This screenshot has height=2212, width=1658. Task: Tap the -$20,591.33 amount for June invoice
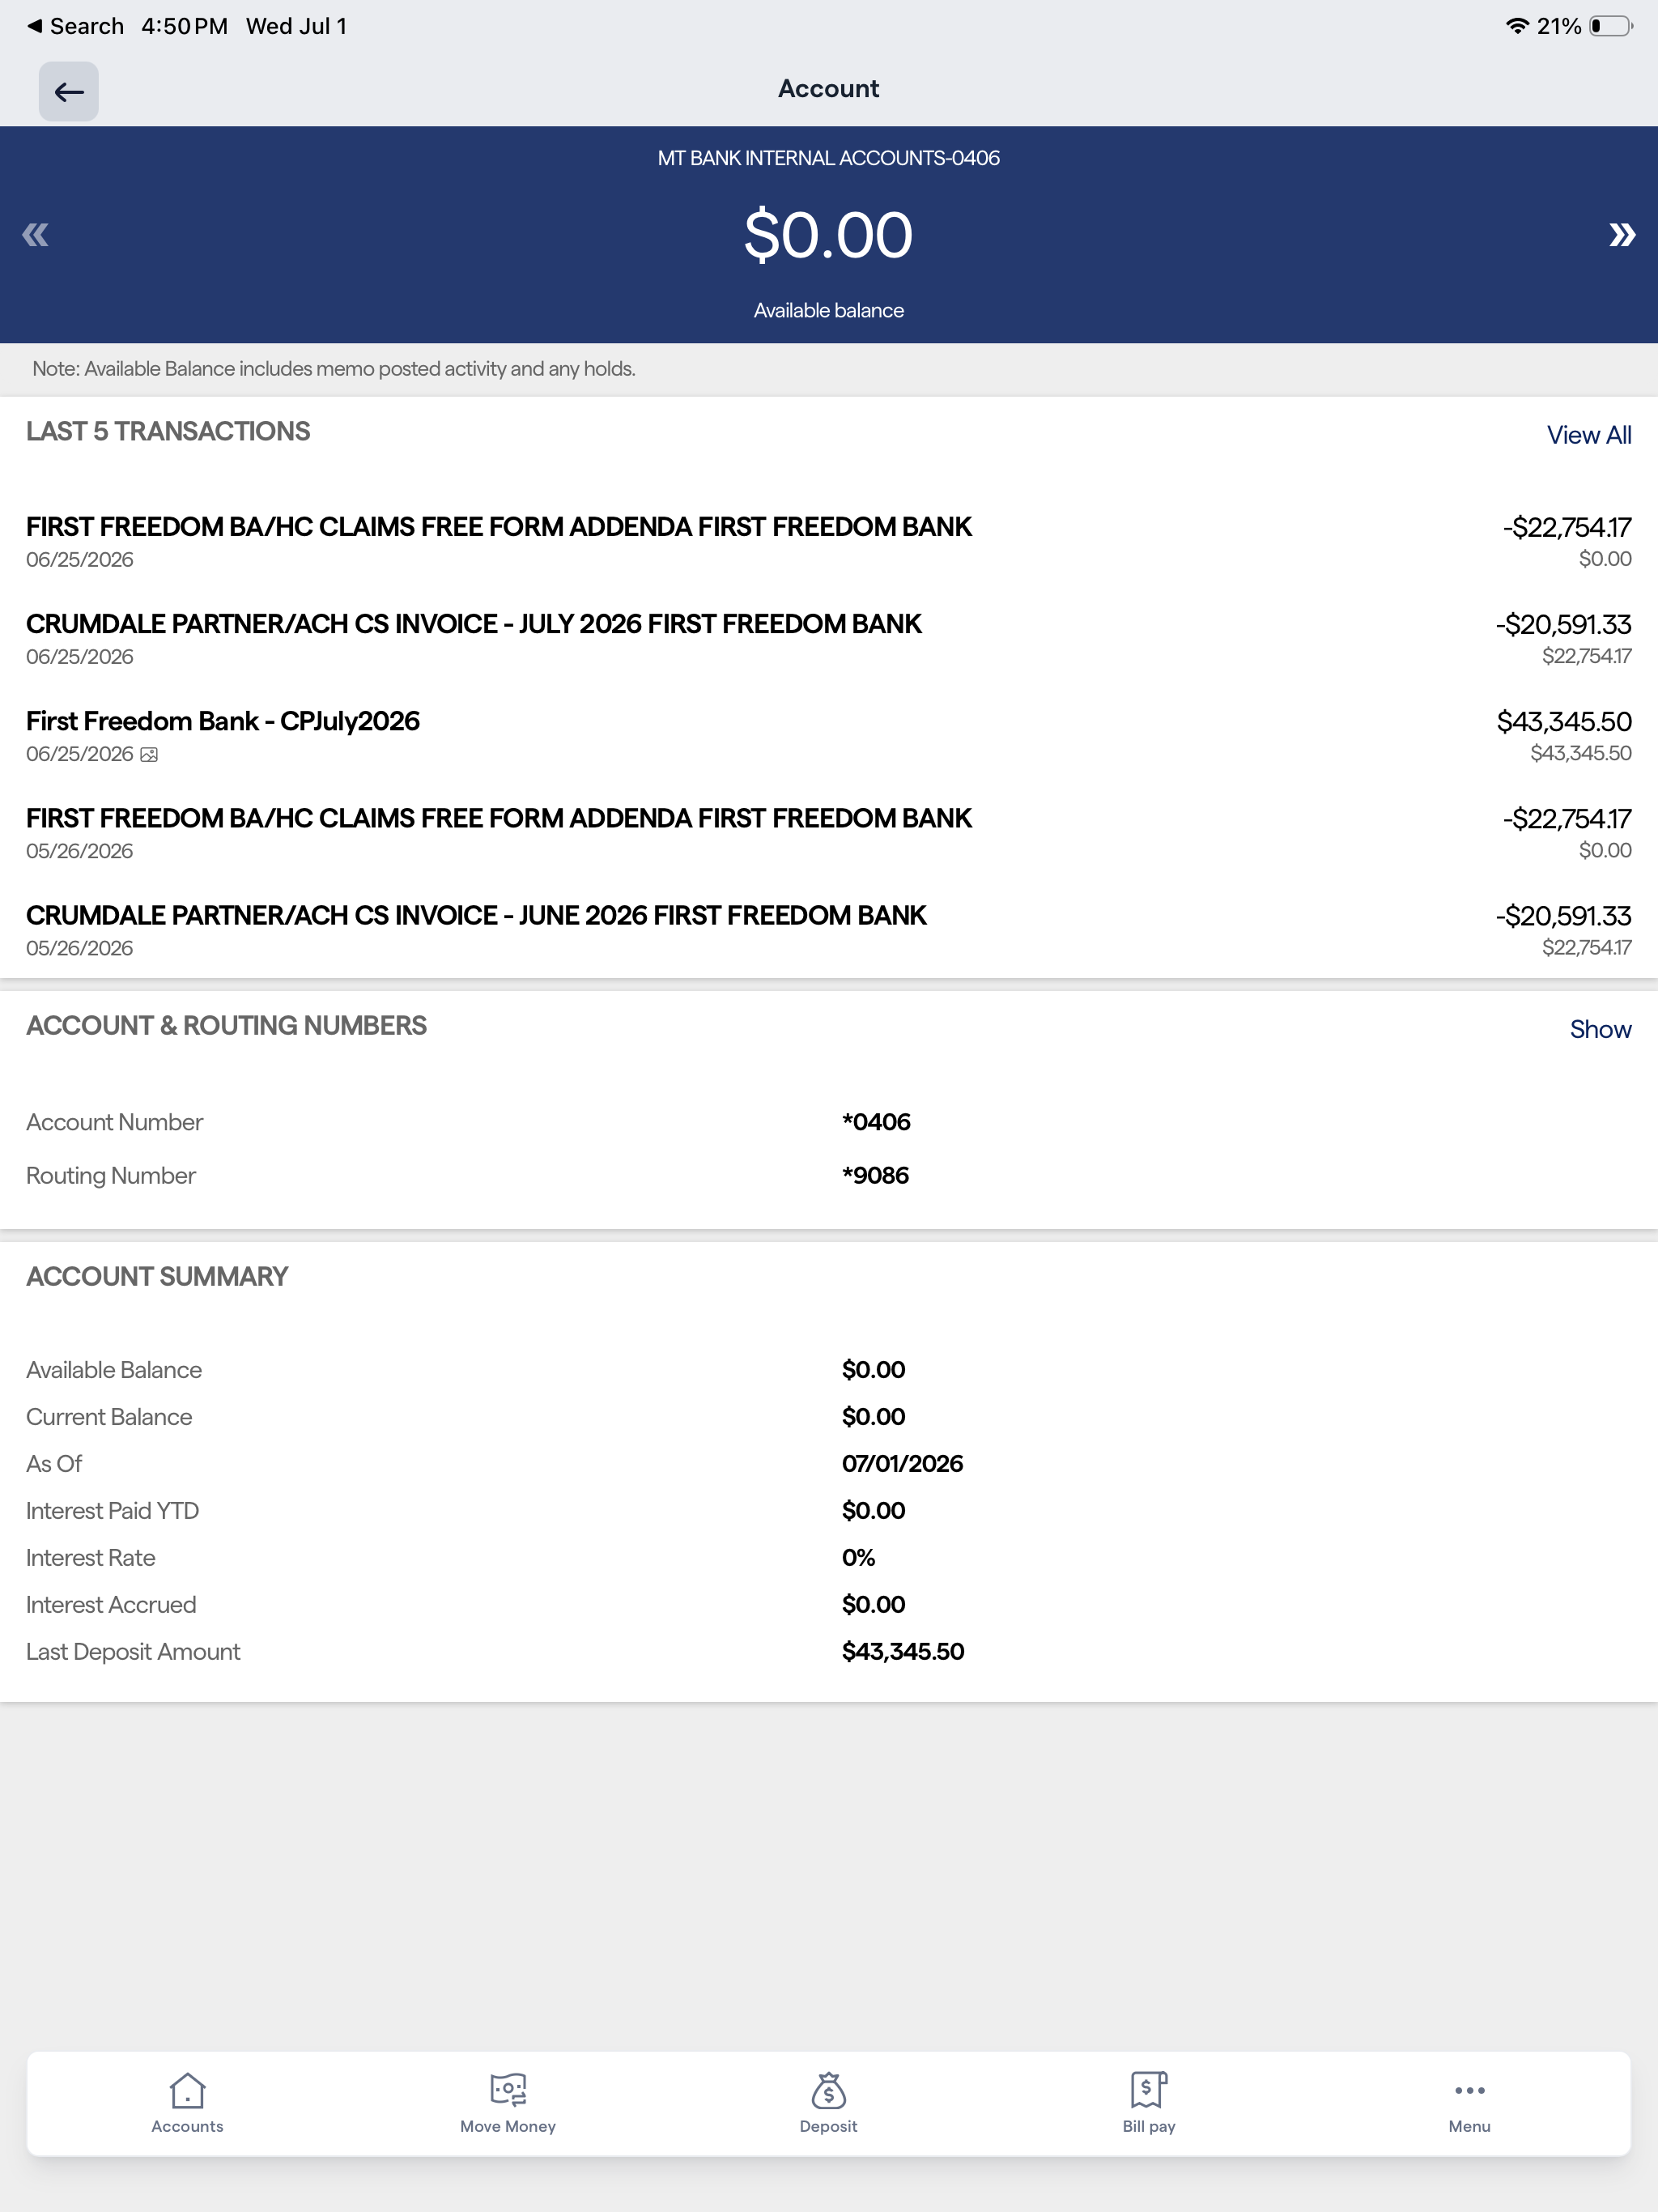[1563, 915]
